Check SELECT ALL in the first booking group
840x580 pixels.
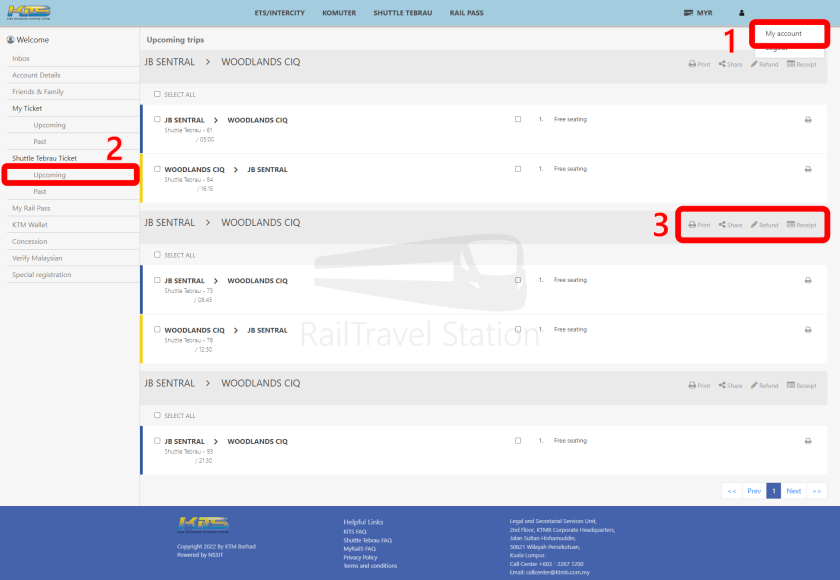pos(157,94)
